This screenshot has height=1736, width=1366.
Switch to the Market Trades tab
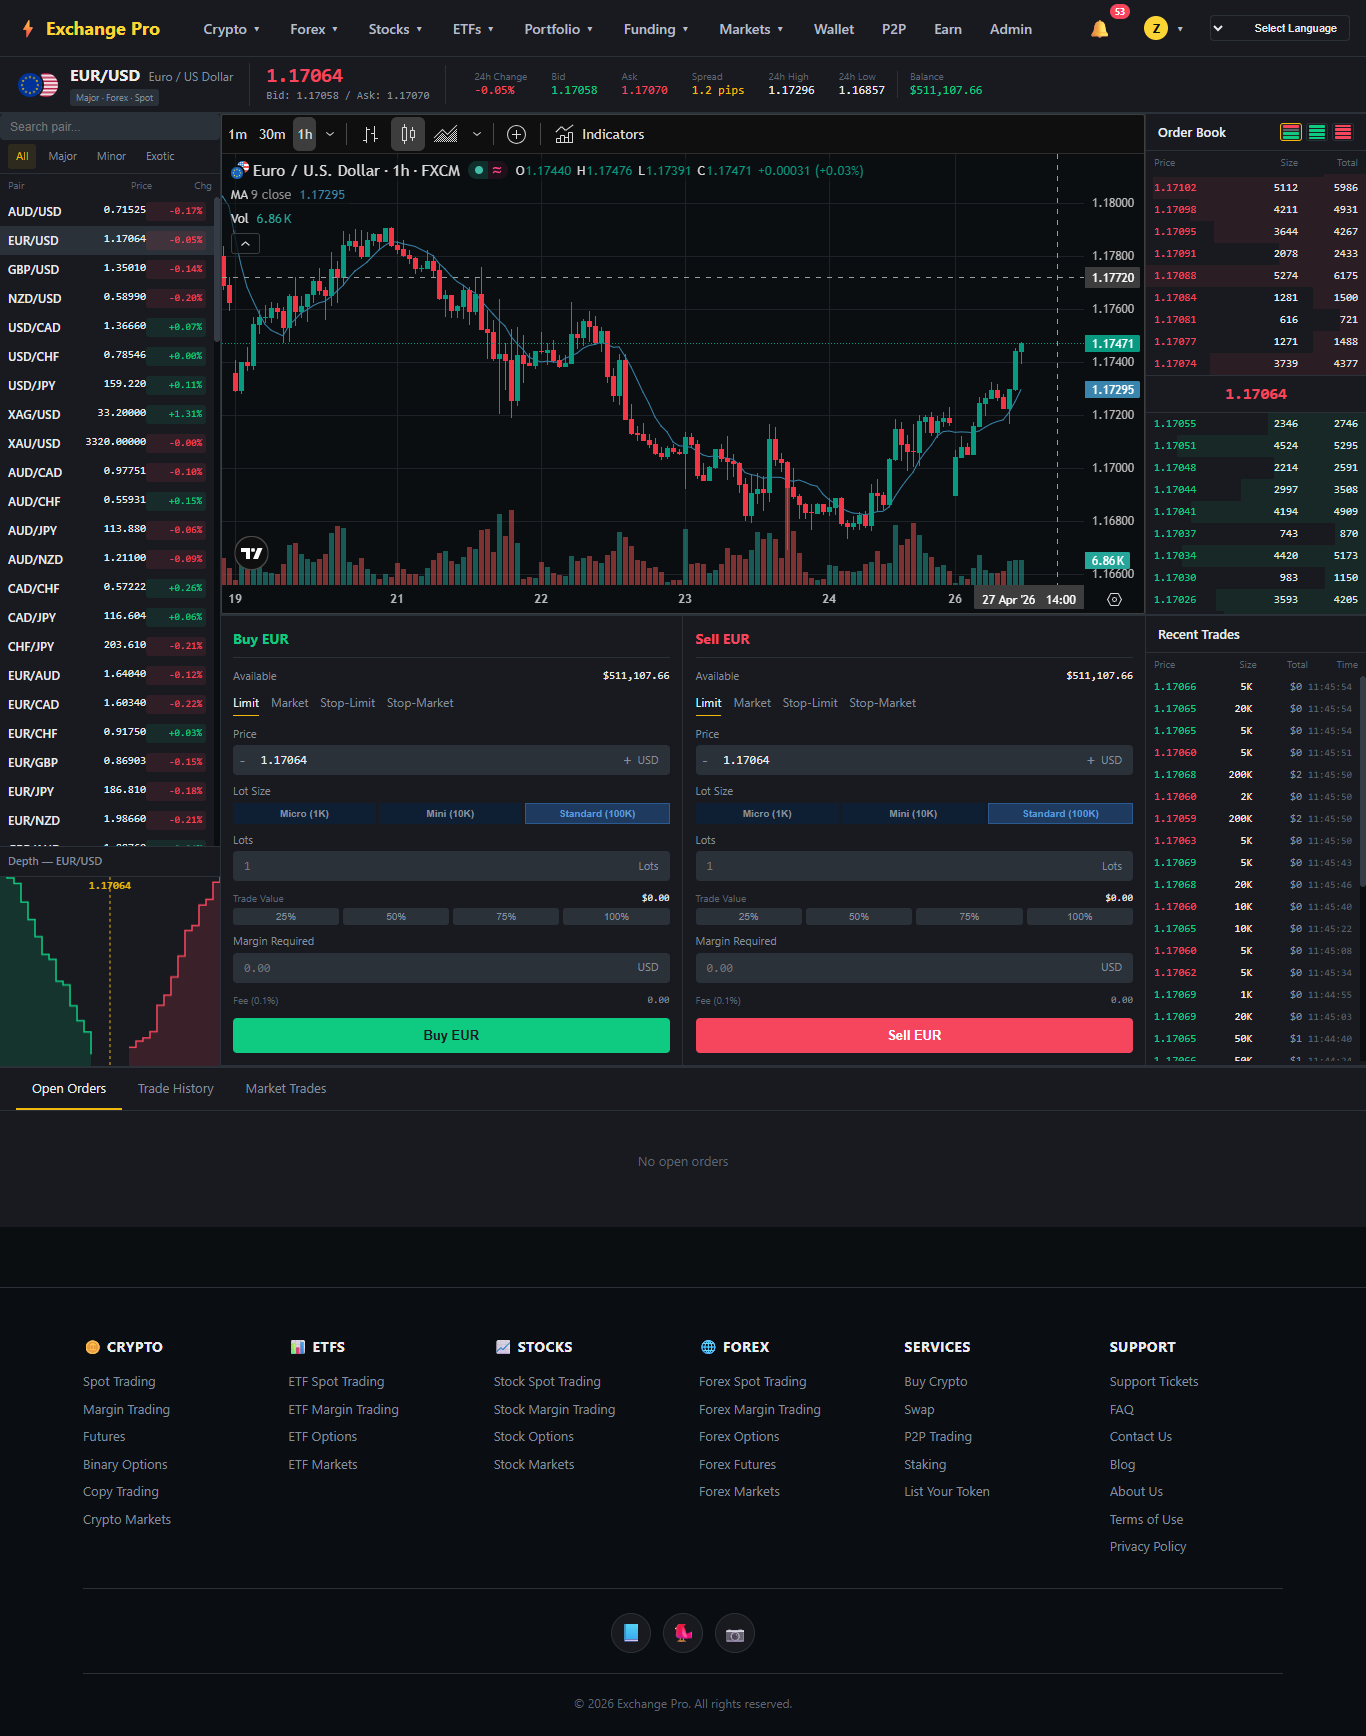pos(286,1088)
